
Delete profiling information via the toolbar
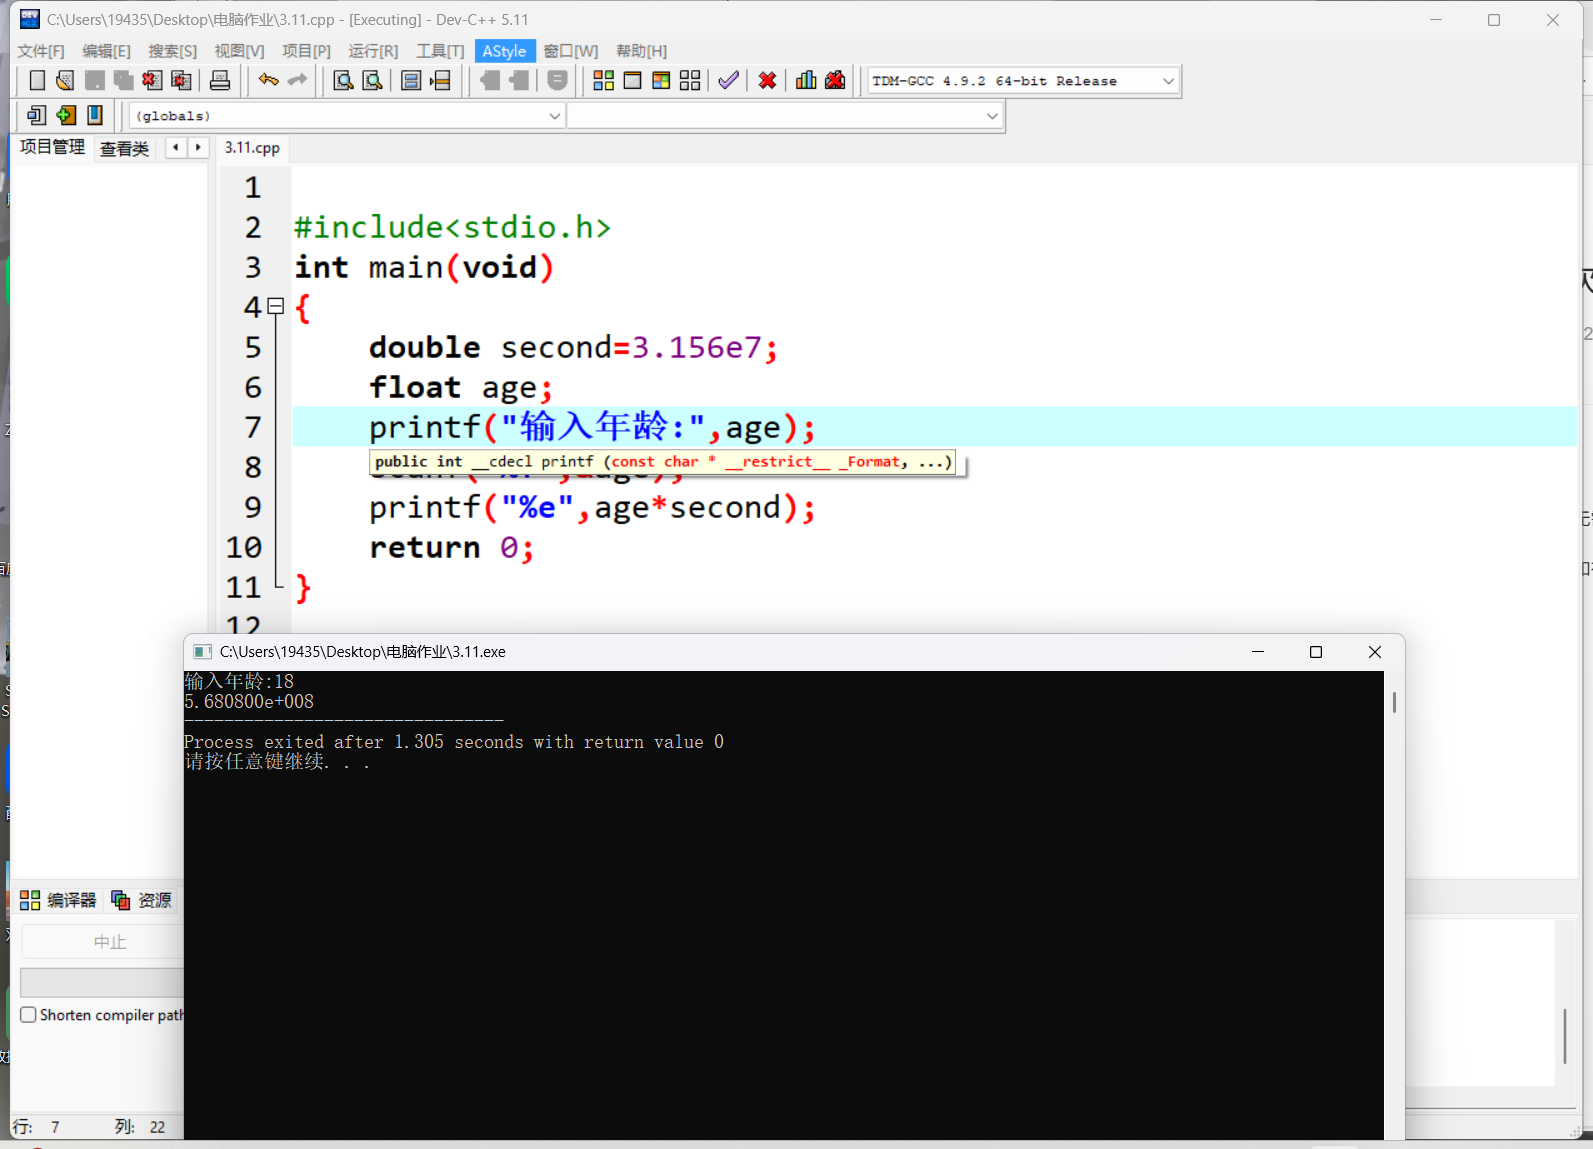pyautogui.click(x=835, y=81)
